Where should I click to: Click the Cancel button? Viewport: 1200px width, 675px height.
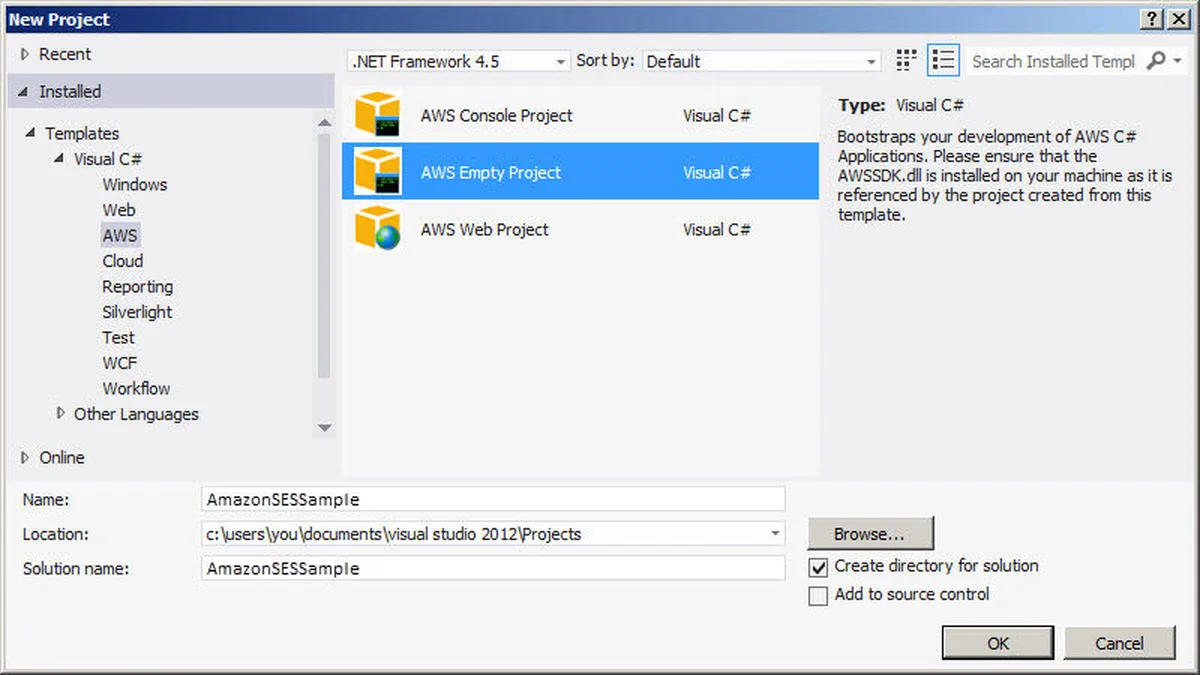[1119, 643]
